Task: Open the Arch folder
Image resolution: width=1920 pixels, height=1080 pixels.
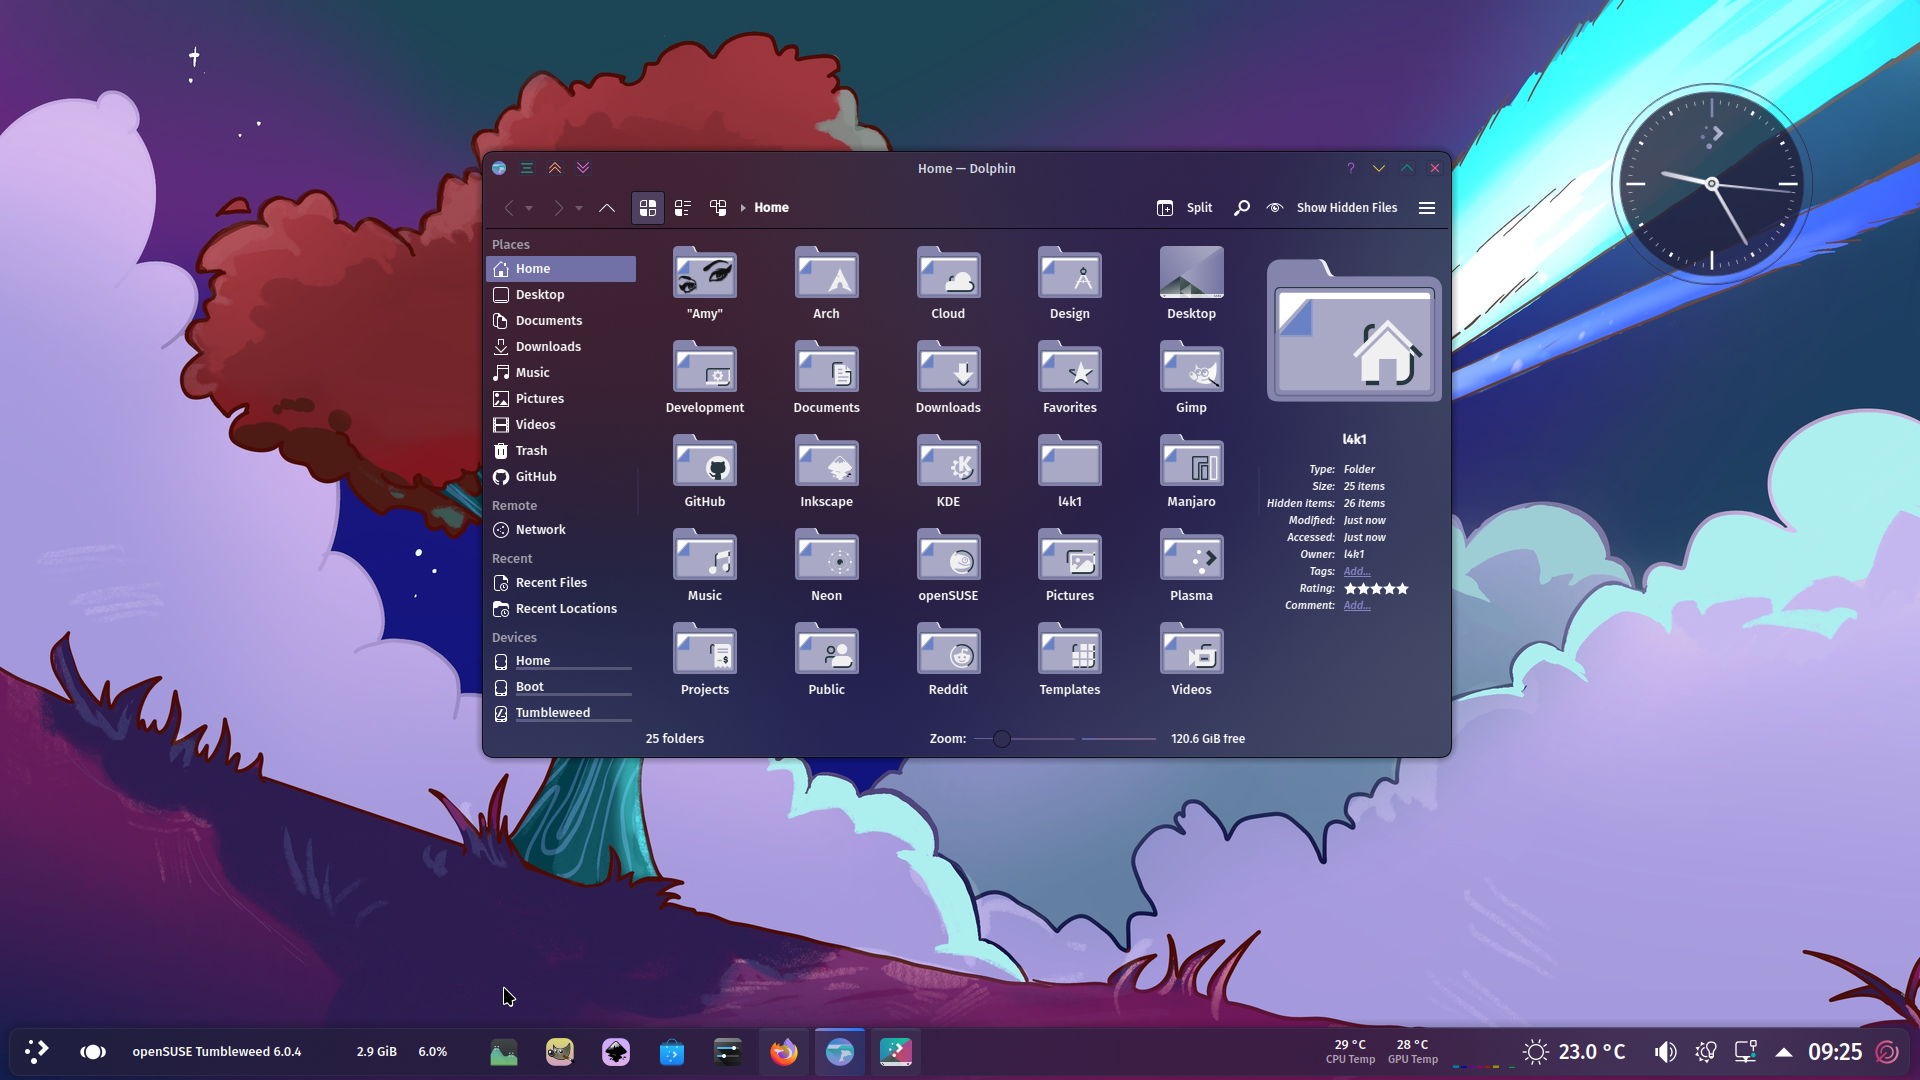Action: [x=826, y=284]
